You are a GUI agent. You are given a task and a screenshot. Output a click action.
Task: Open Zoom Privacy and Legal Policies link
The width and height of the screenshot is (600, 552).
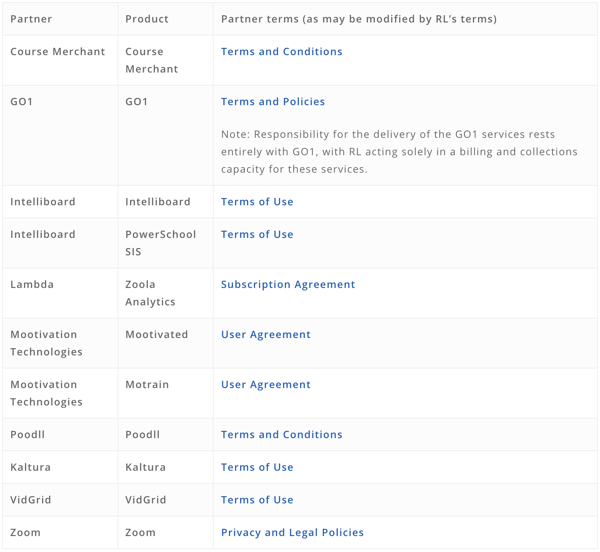point(292,533)
